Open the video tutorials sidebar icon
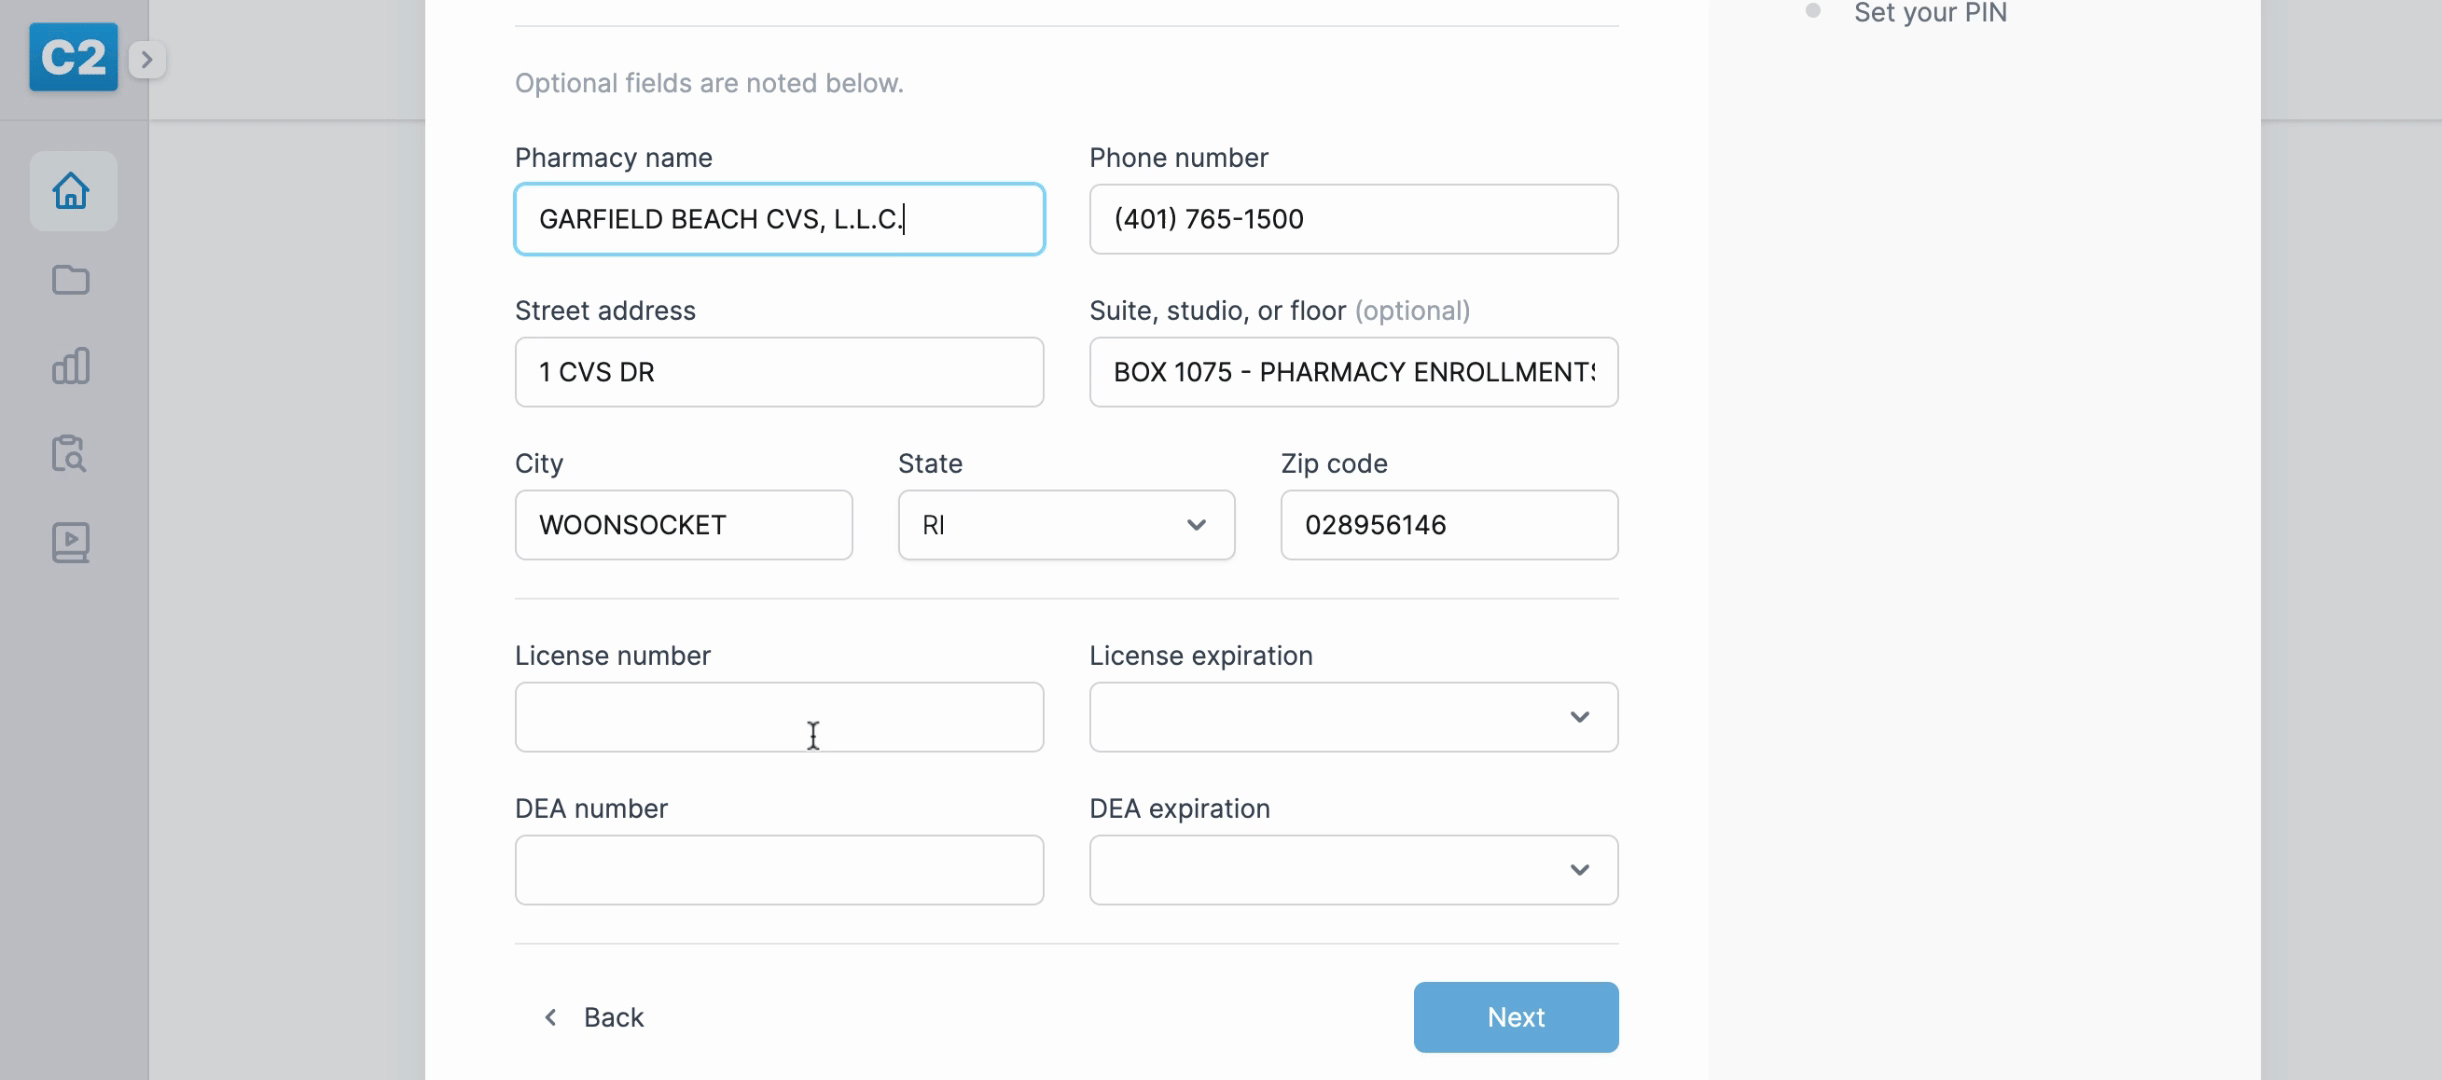2442x1080 pixels. tap(71, 542)
